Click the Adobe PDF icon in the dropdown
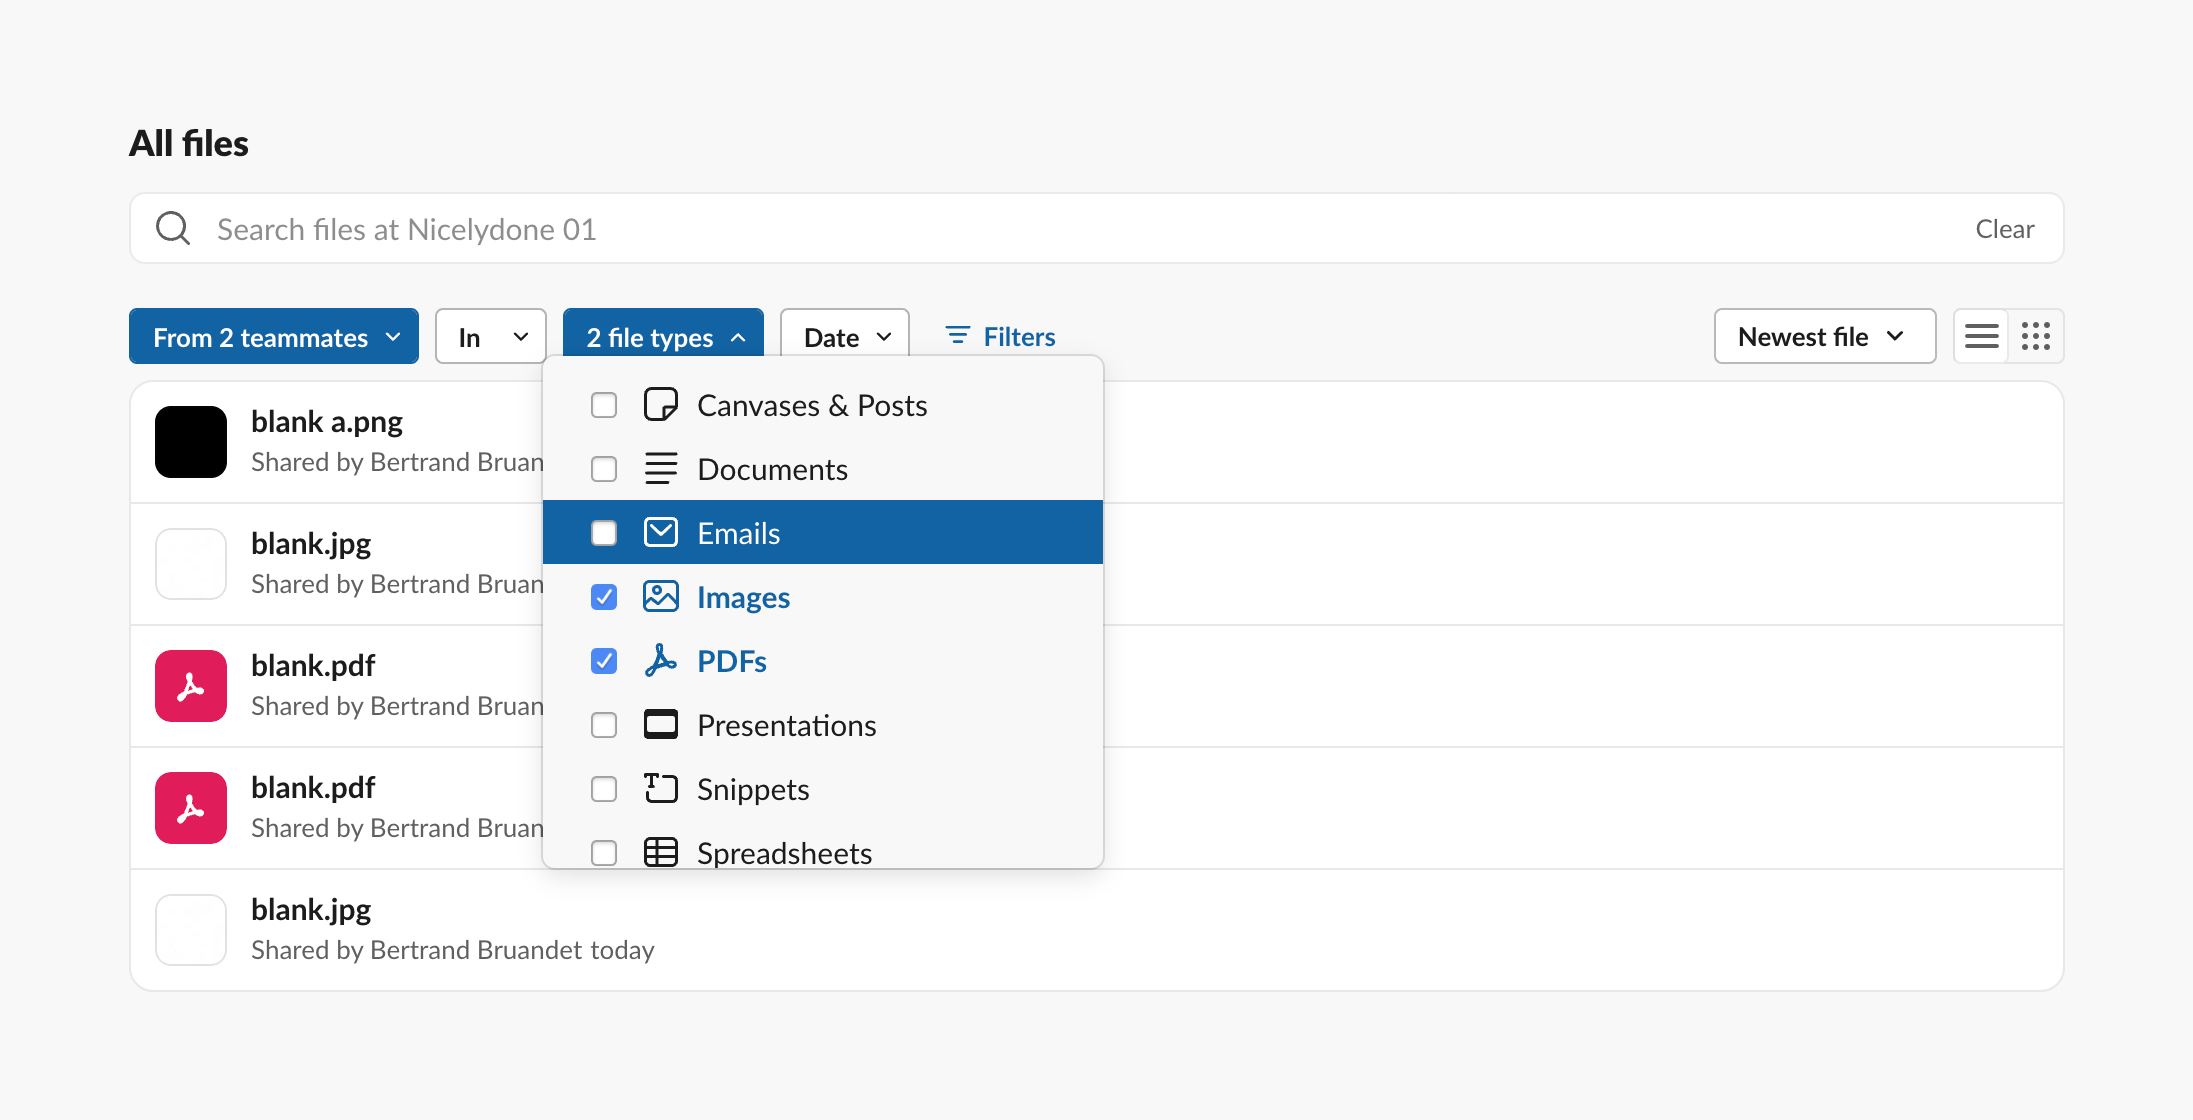This screenshot has width=2193, height=1120. click(661, 660)
